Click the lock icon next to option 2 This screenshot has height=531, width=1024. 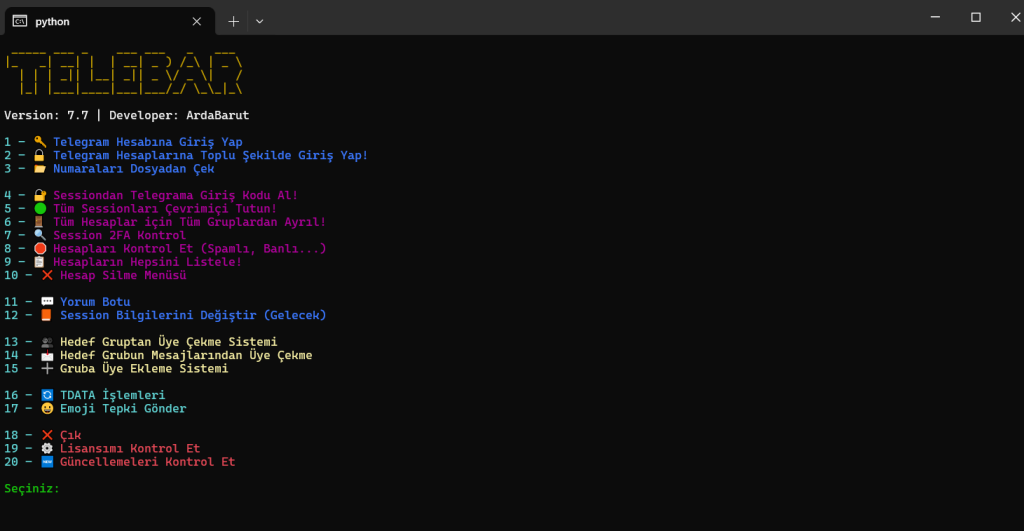tap(40, 156)
